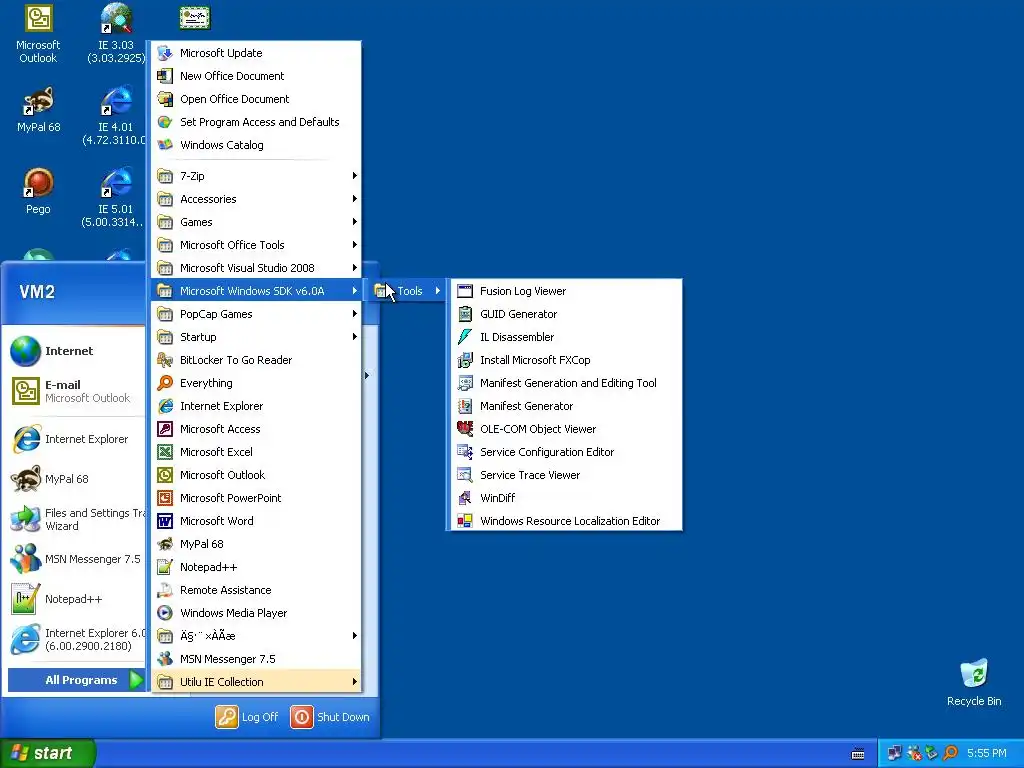Image resolution: width=1024 pixels, height=768 pixels.
Task: Open Files and Settings Transfer Wizard
Action: (x=75, y=519)
